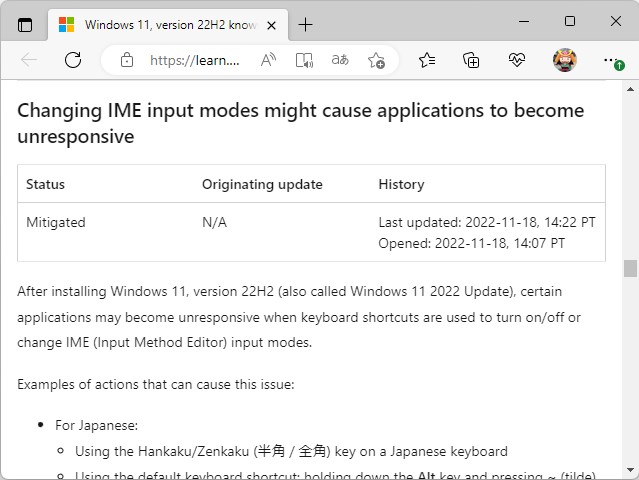
Task: Click the scrollbar up arrow
Action: tap(630, 89)
